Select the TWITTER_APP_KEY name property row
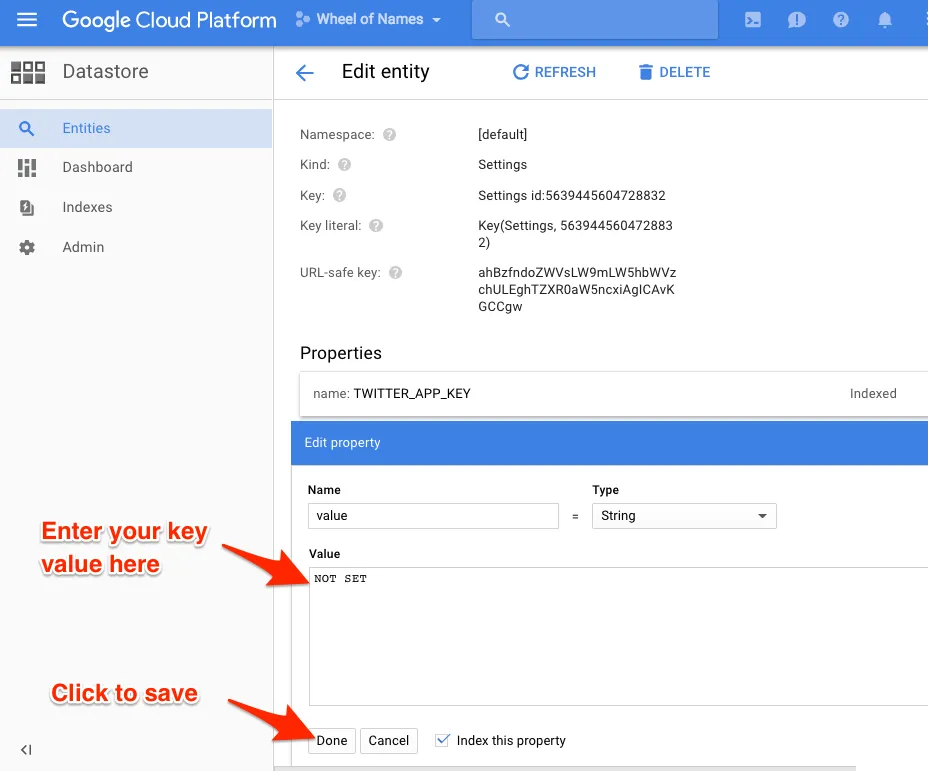 [613, 393]
